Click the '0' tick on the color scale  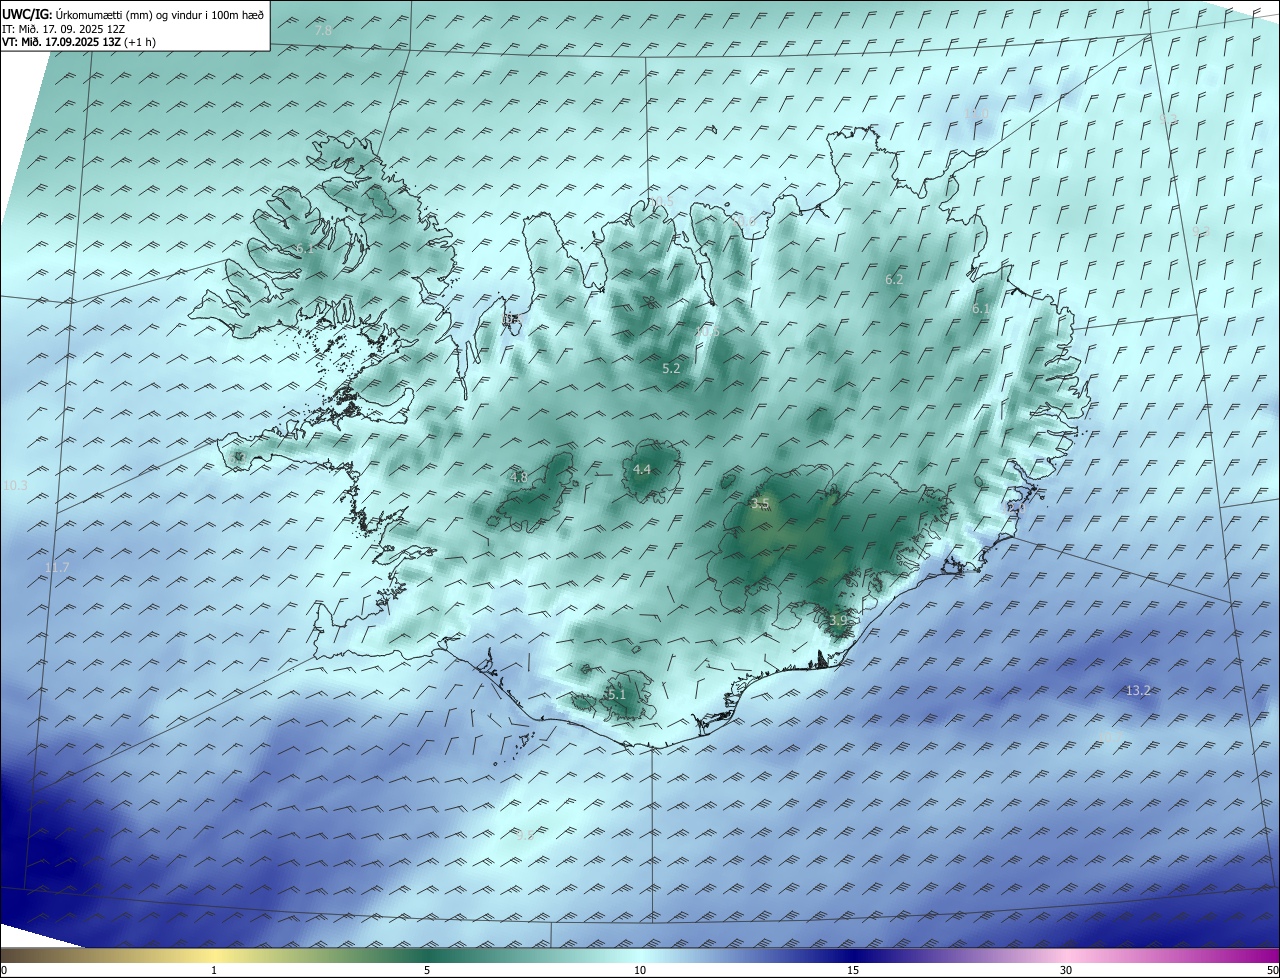tap(4, 970)
